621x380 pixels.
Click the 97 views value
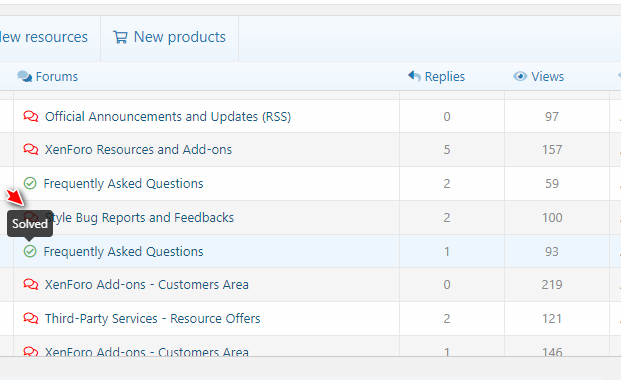552,116
